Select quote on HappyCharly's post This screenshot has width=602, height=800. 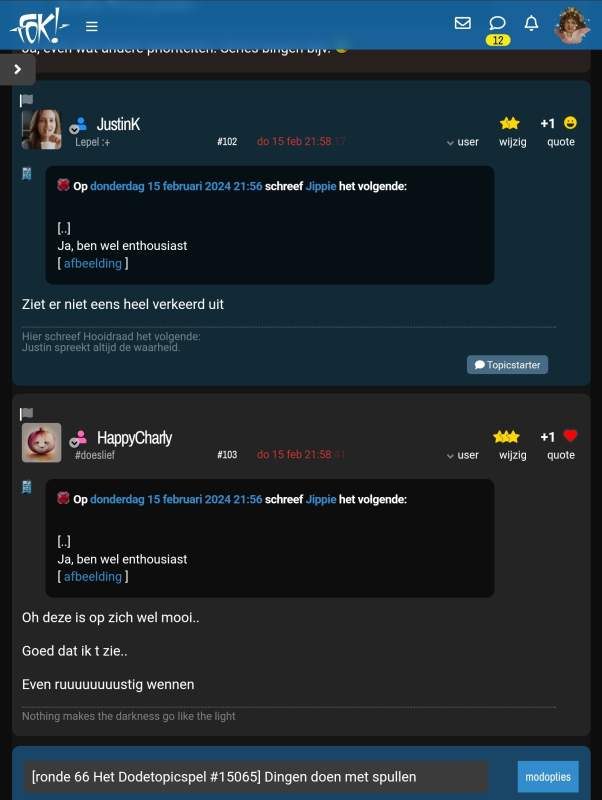(x=561, y=455)
